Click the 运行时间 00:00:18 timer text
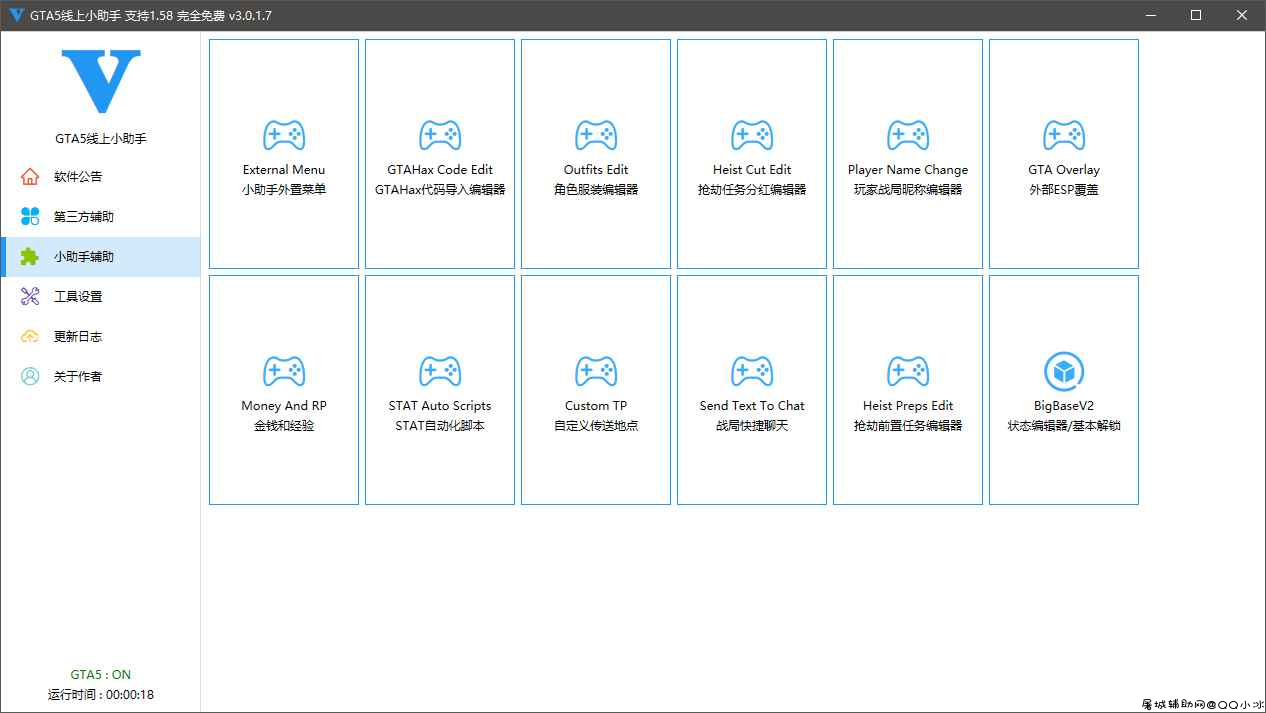 click(100, 694)
